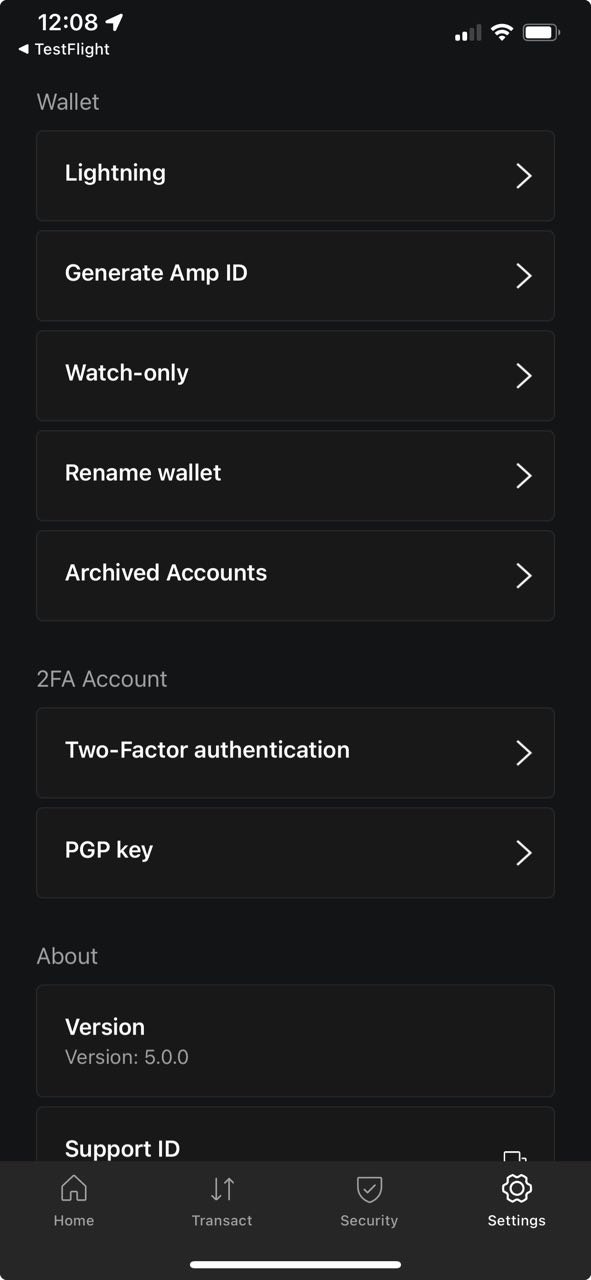Tap the Version 5.0.0 row

(295, 1041)
